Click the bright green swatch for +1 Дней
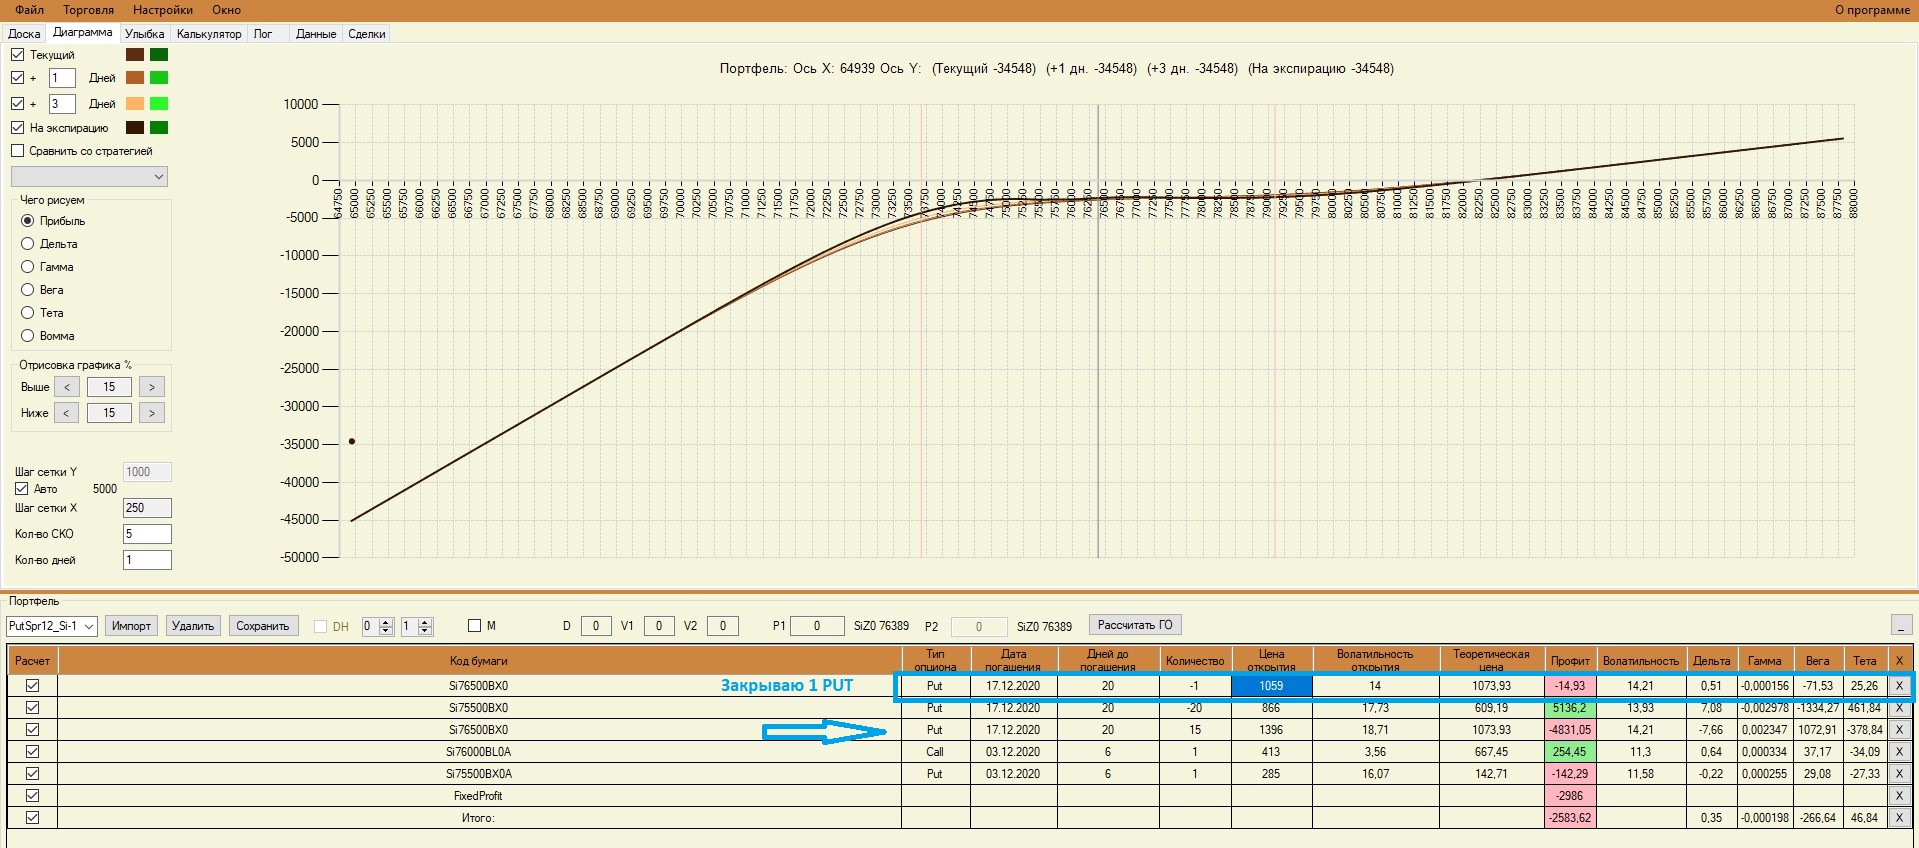This screenshot has height=848, width=1919. [159, 78]
